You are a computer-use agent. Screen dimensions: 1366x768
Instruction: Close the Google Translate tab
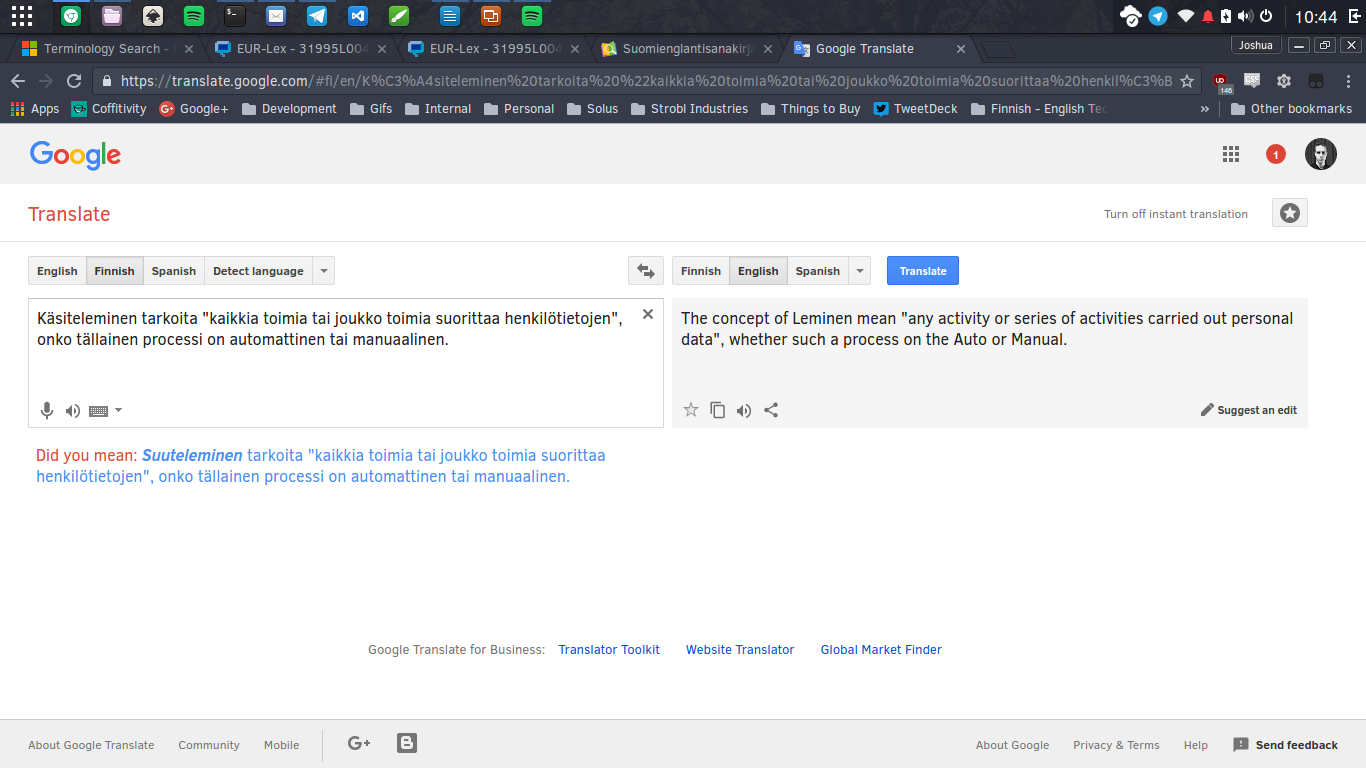click(961, 48)
